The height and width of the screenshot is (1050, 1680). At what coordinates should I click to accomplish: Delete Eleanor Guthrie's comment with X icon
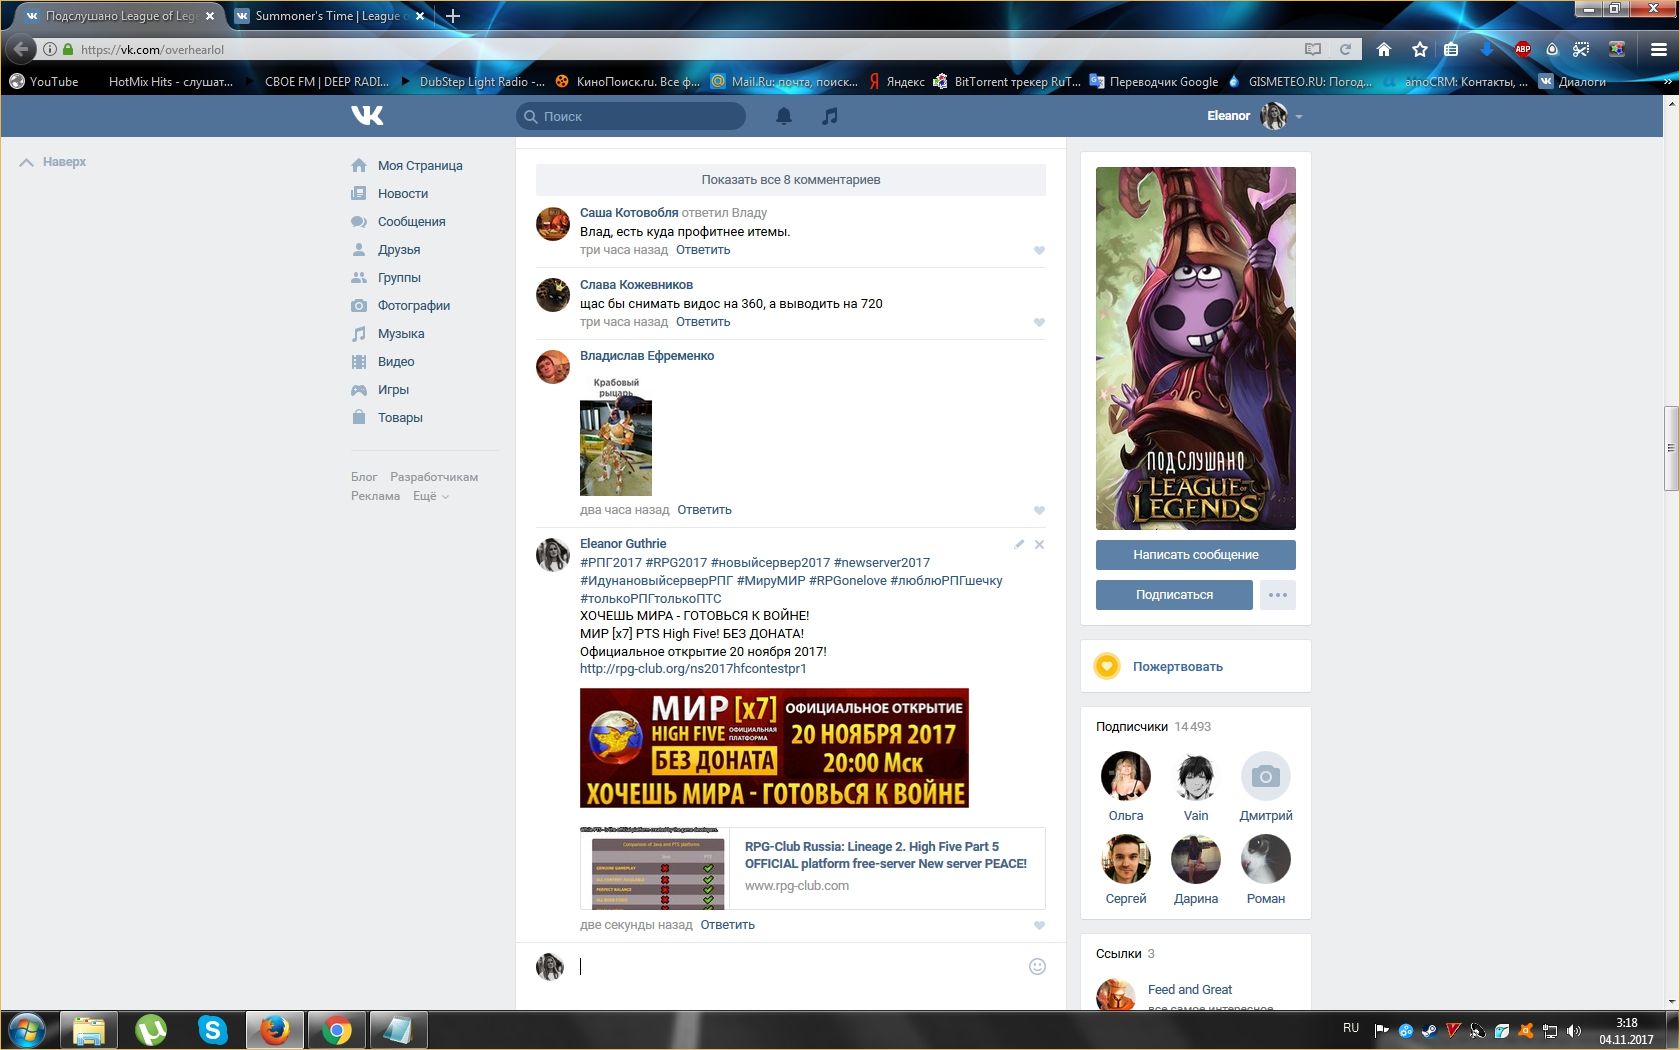[x=1039, y=545]
